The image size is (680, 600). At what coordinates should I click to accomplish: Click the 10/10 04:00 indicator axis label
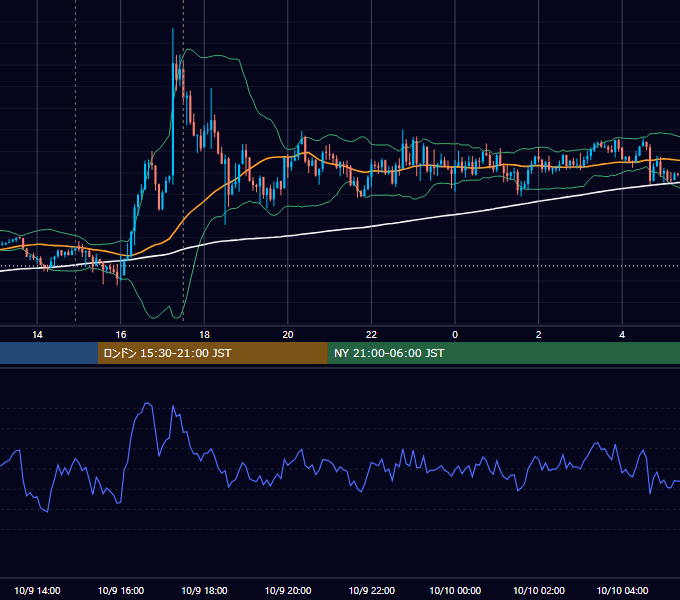tap(622, 590)
